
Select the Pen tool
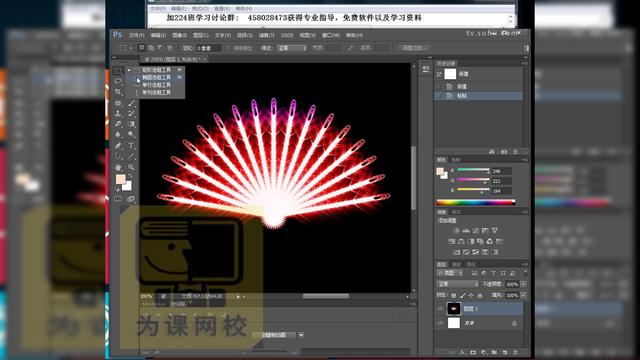pyautogui.click(x=118, y=145)
